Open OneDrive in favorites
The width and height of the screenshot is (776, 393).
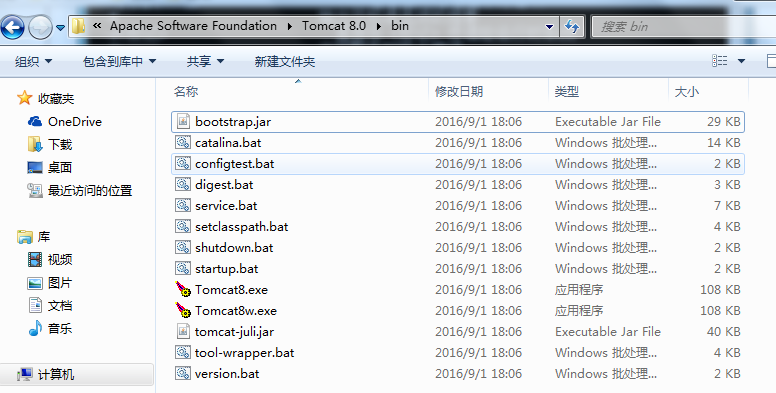tap(75, 121)
